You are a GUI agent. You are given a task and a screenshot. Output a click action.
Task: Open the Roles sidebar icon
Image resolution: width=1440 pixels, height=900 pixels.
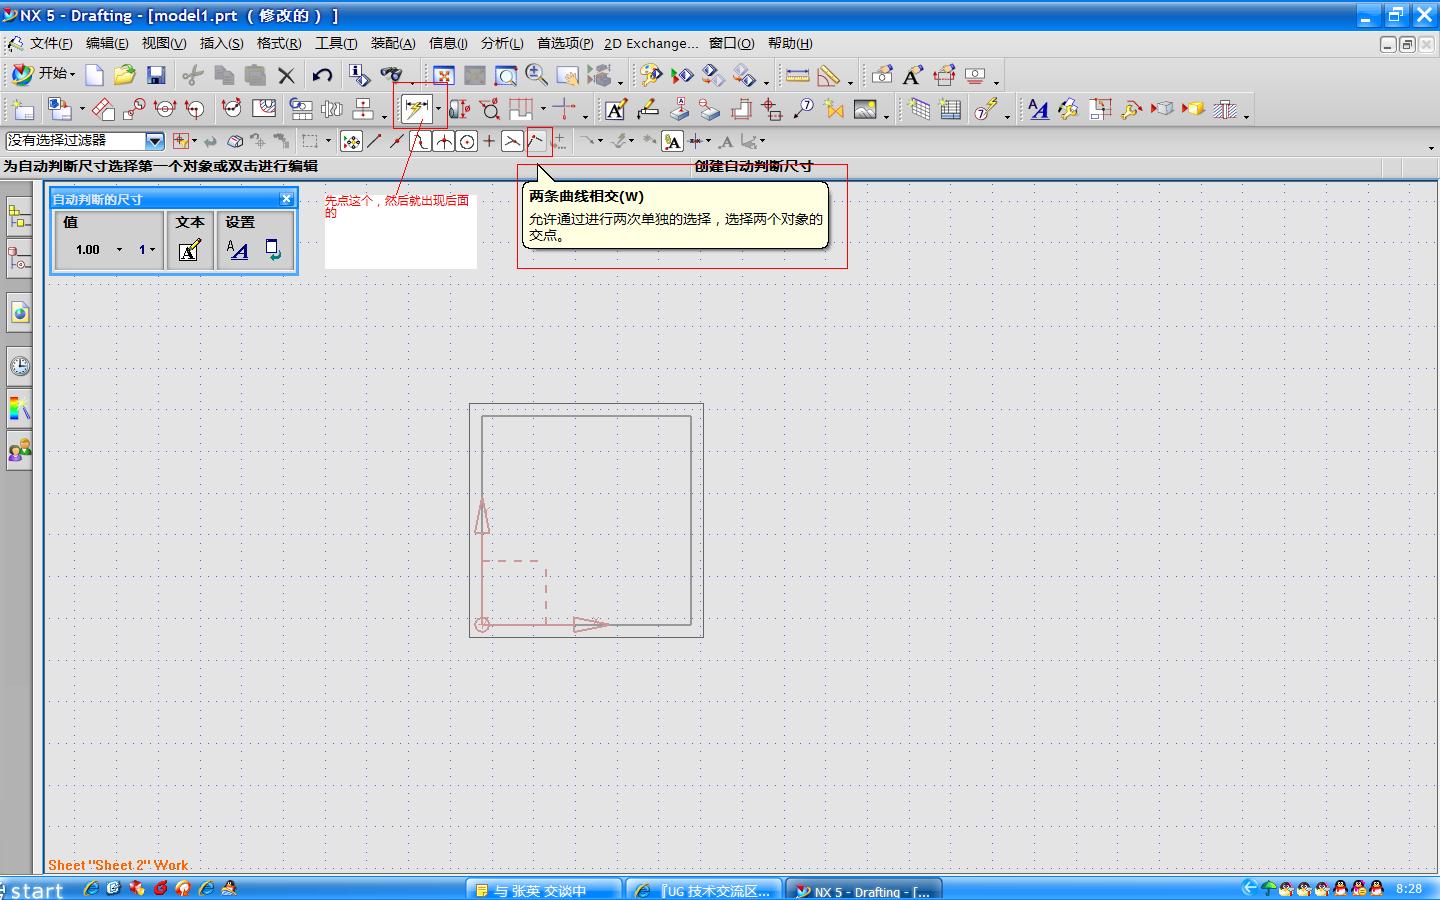click(x=19, y=451)
